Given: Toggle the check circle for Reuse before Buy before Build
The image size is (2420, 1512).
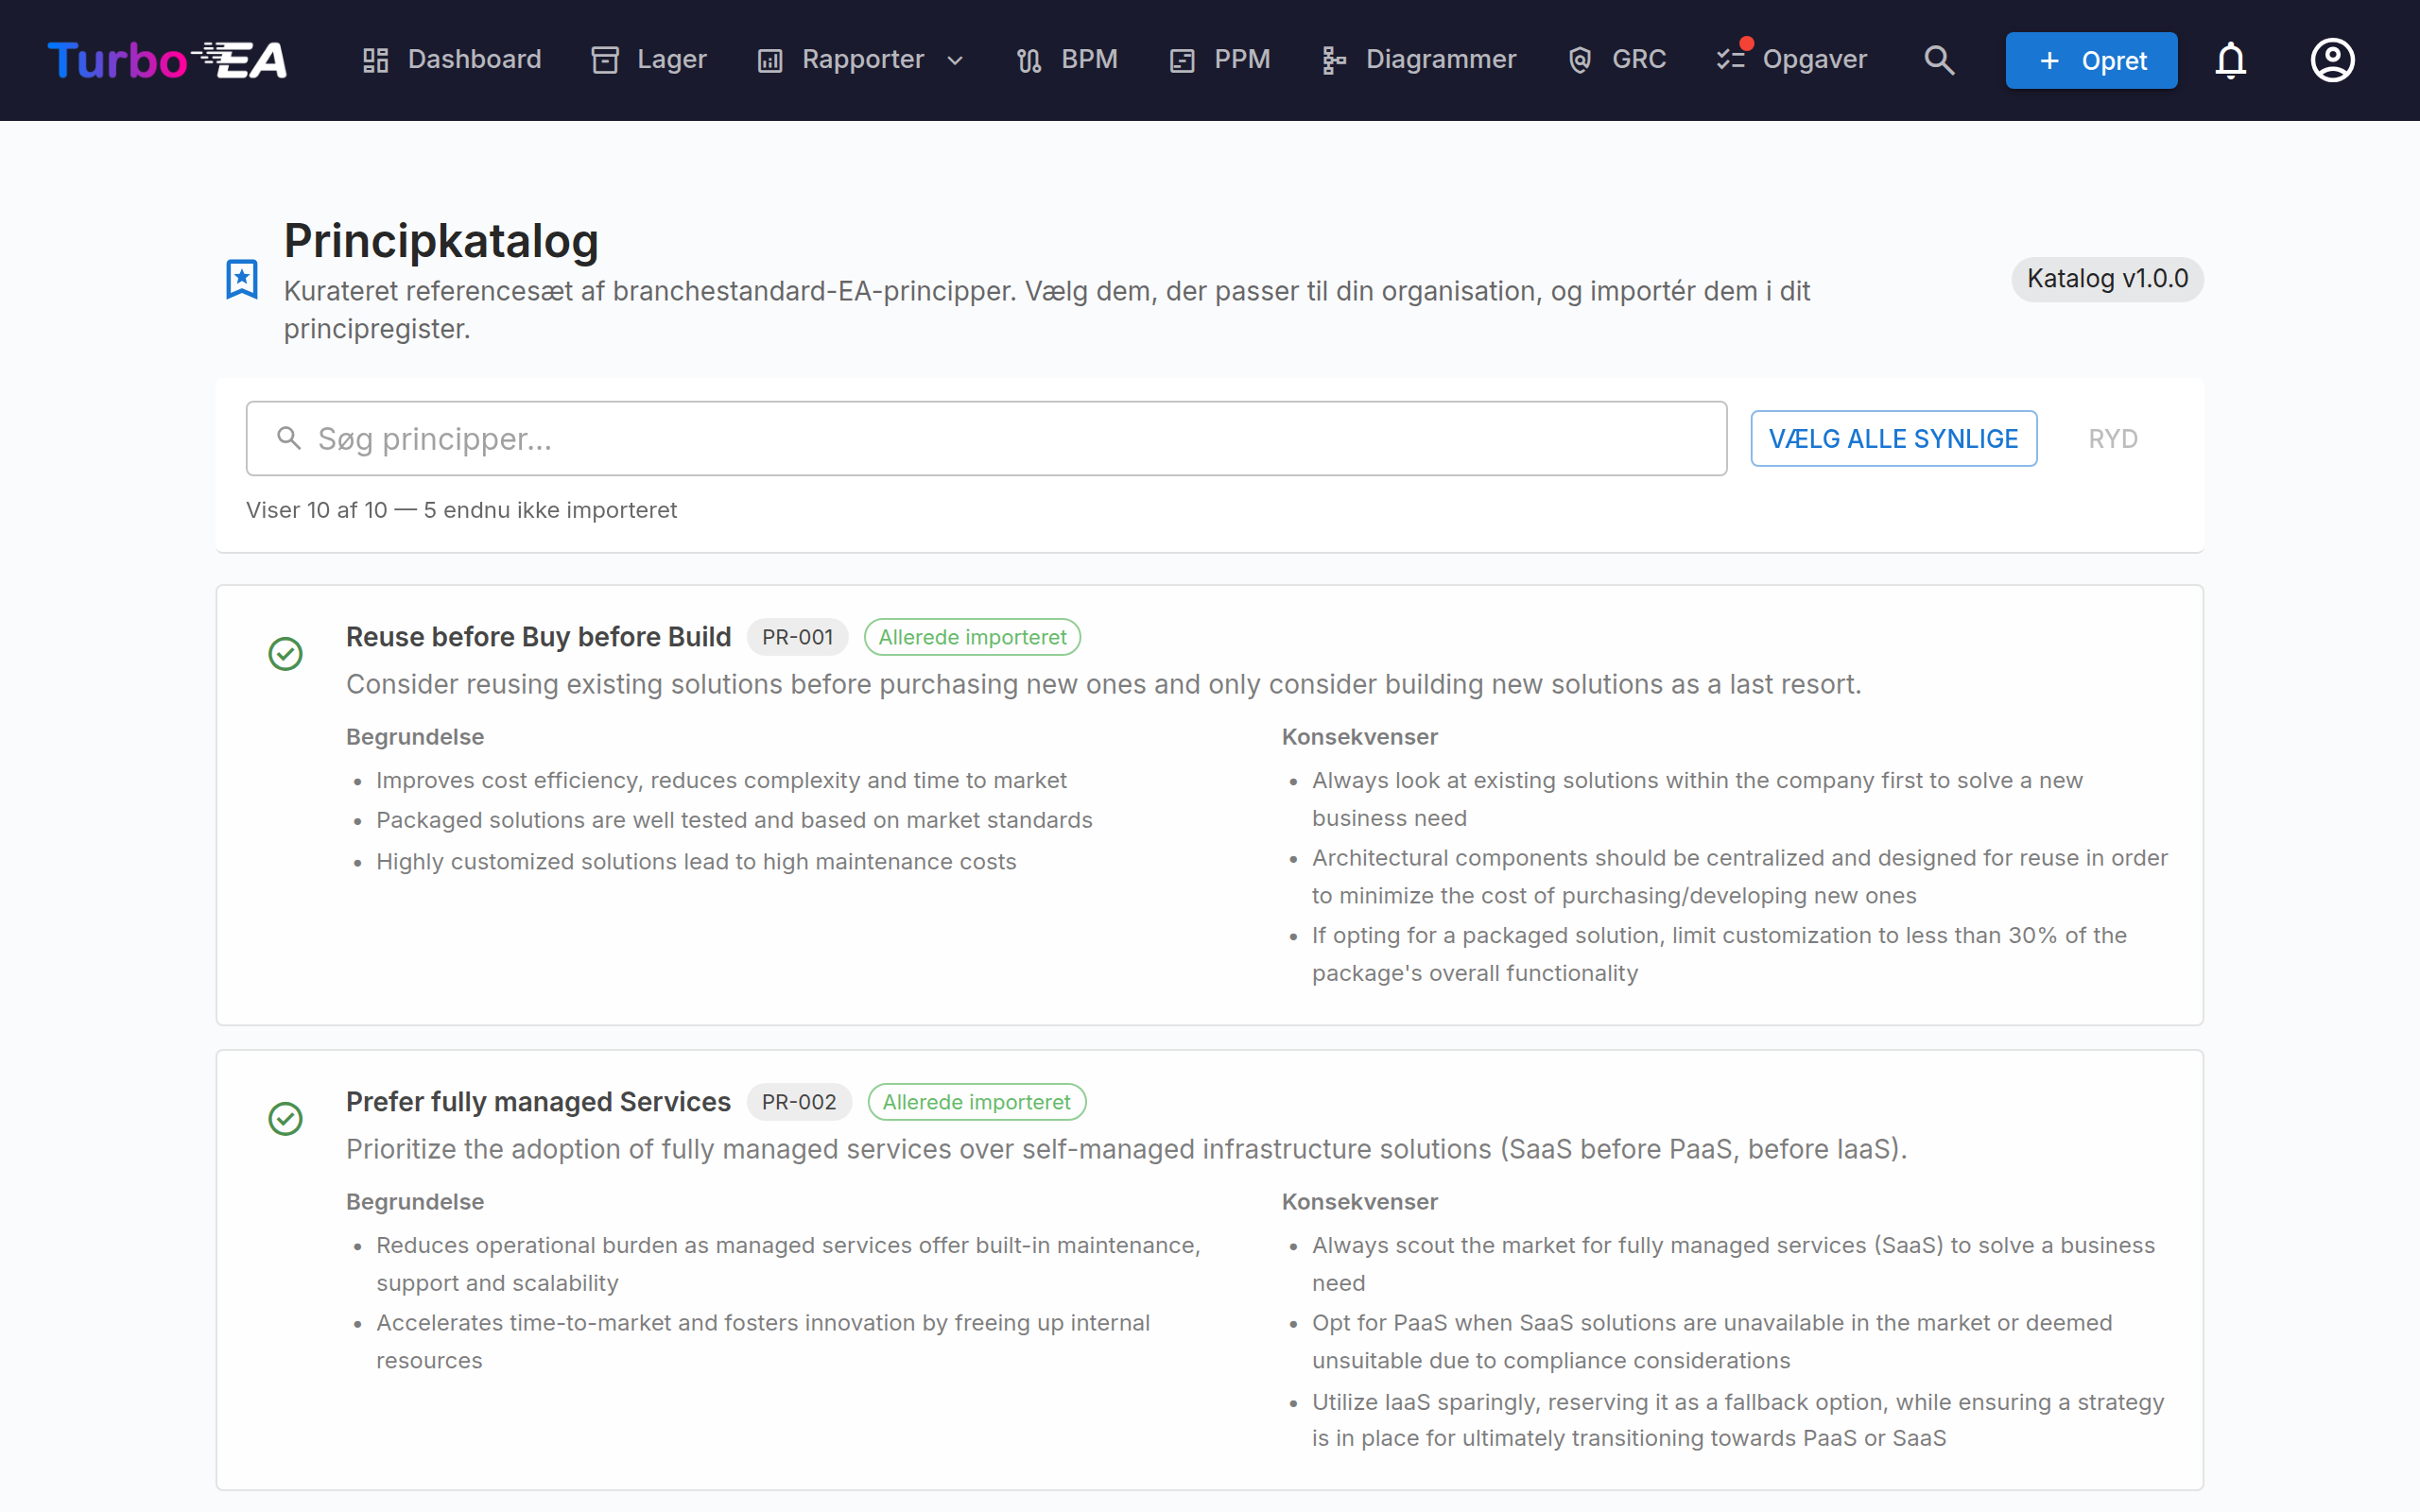Looking at the screenshot, I should coord(286,654).
